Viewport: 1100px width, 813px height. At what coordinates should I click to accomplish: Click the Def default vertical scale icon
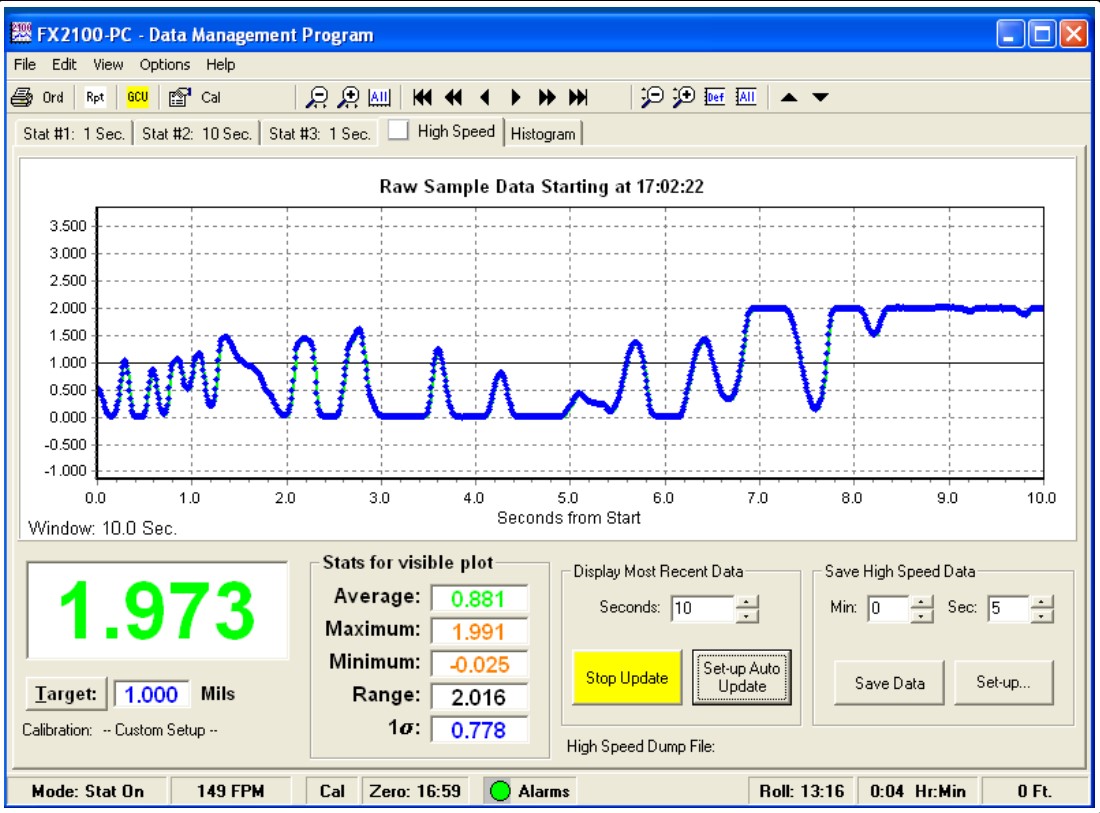(714, 97)
